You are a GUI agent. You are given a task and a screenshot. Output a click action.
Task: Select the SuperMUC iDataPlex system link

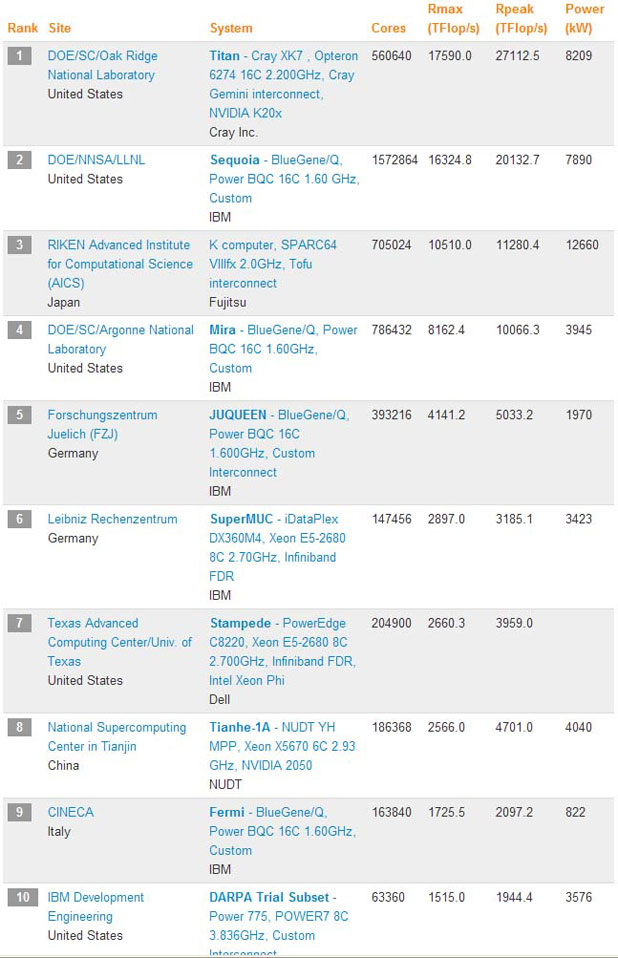pyautogui.click(x=277, y=547)
